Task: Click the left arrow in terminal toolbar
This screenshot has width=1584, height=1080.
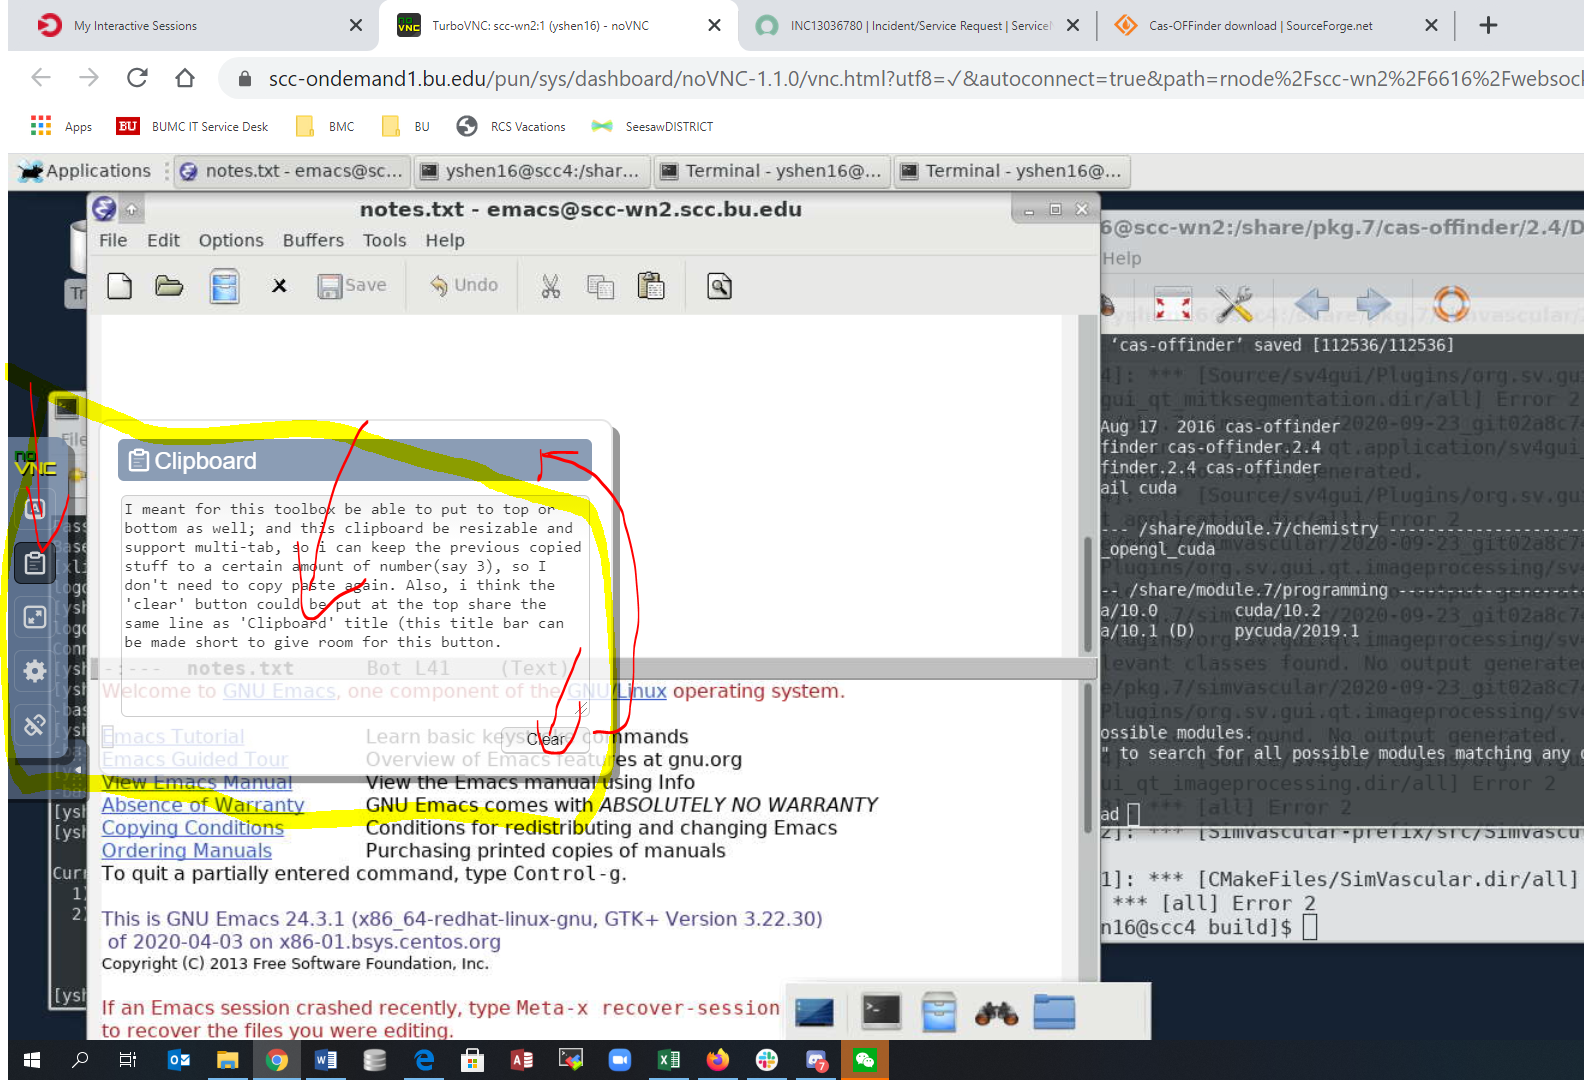Action: (x=1312, y=304)
